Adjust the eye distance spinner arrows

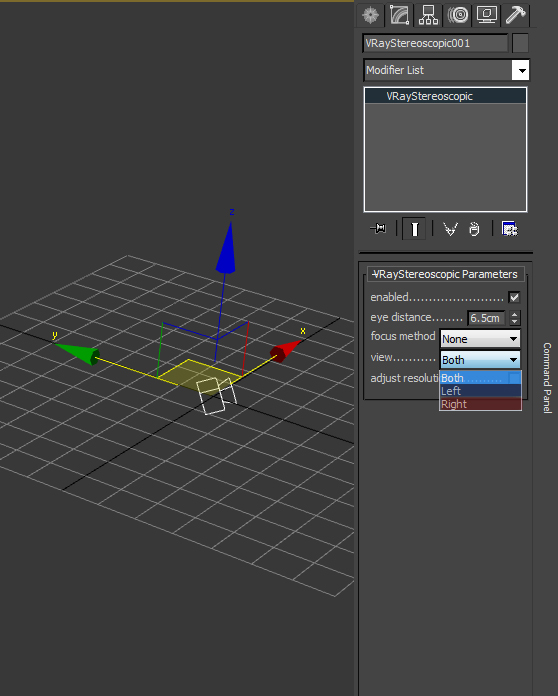[x=514, y=318]
